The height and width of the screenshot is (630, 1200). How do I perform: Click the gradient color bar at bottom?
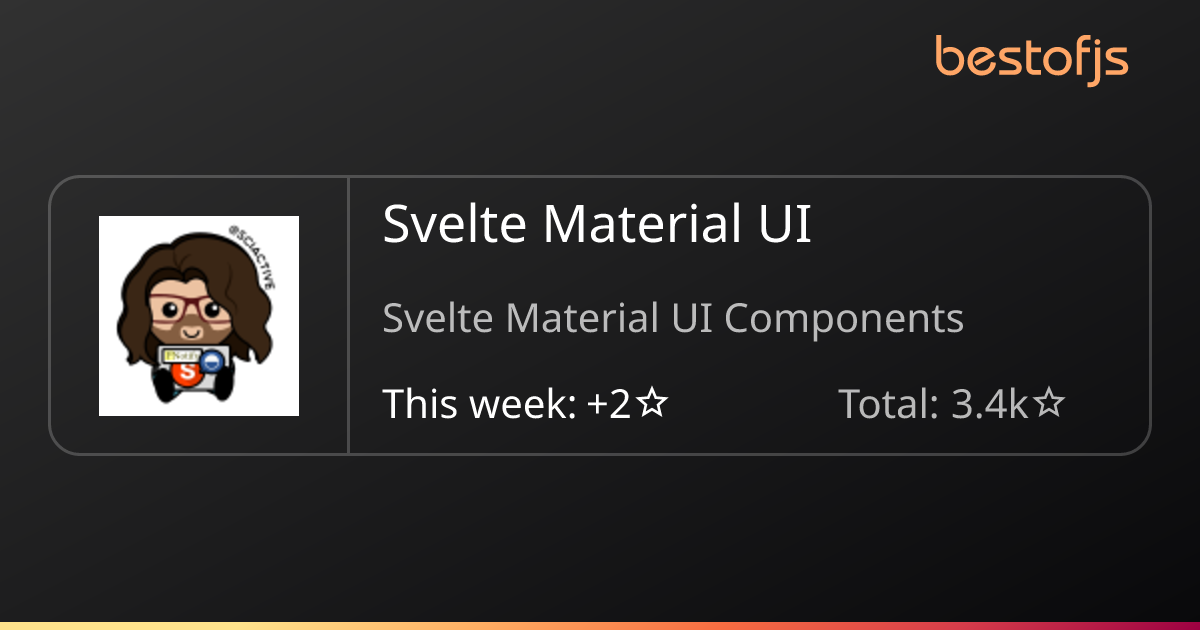(x=600, y=625)
